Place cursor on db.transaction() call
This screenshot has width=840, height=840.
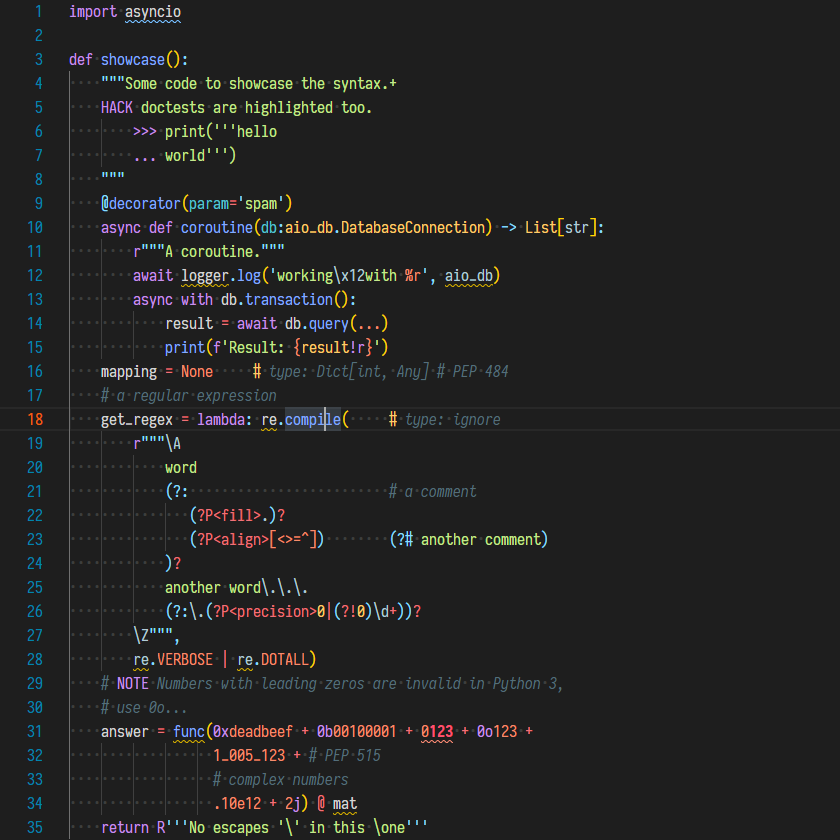pyautogui.click(x=288, y=299)
